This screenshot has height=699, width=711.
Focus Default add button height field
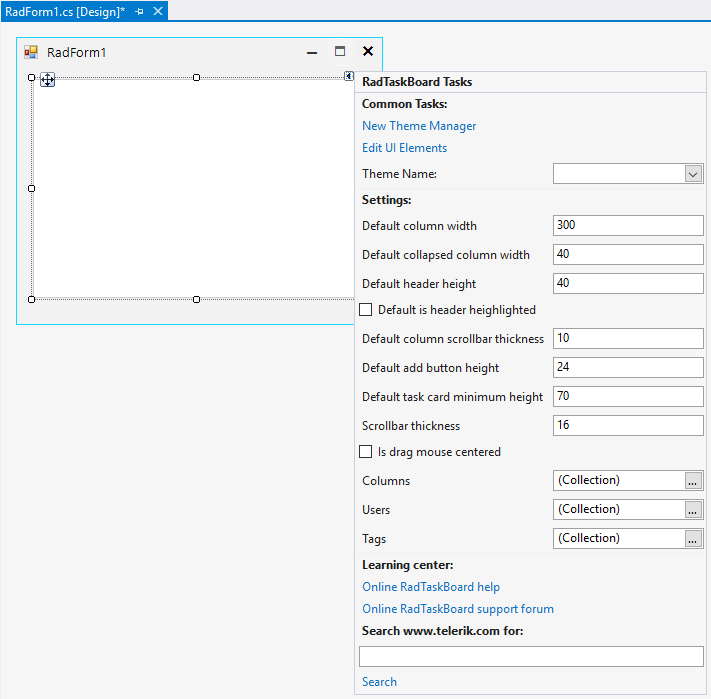pos(628,368)
